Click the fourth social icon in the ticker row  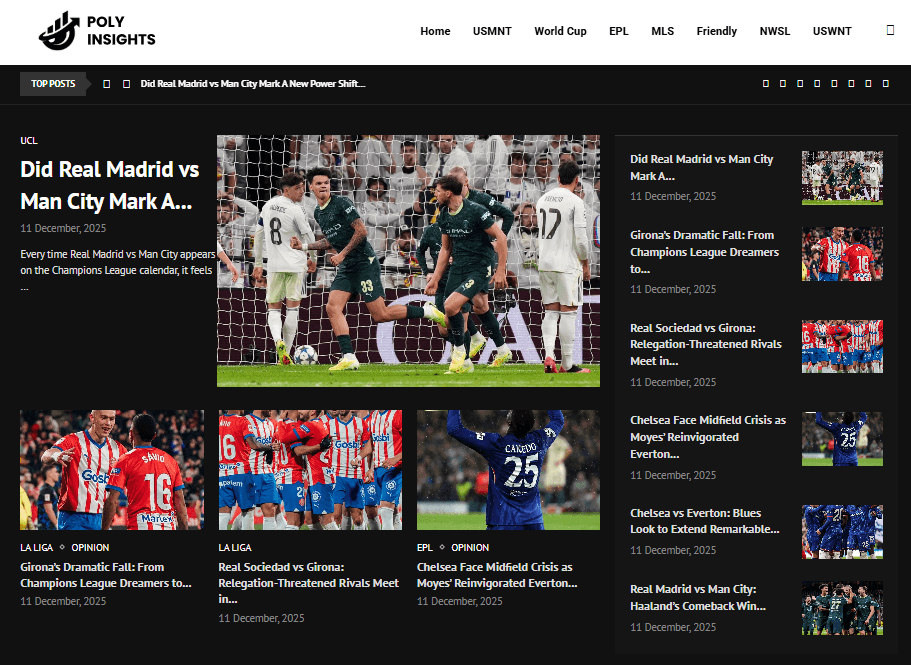coord(815,84)
